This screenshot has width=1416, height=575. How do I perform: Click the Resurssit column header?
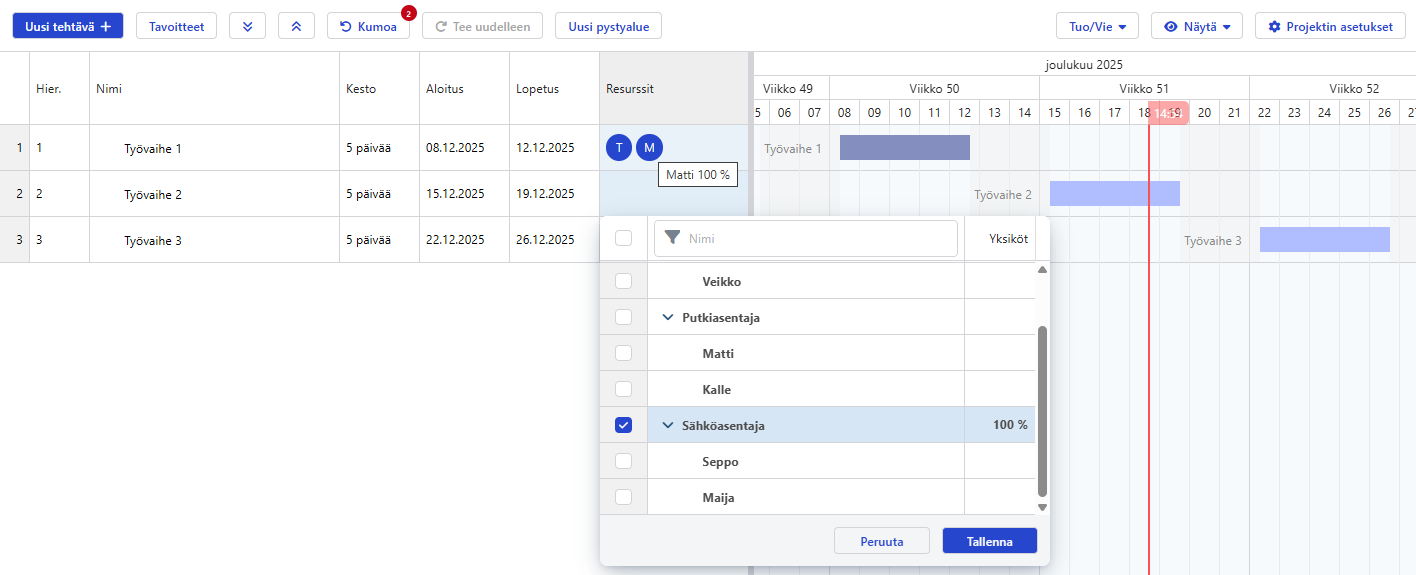(674, 88)
